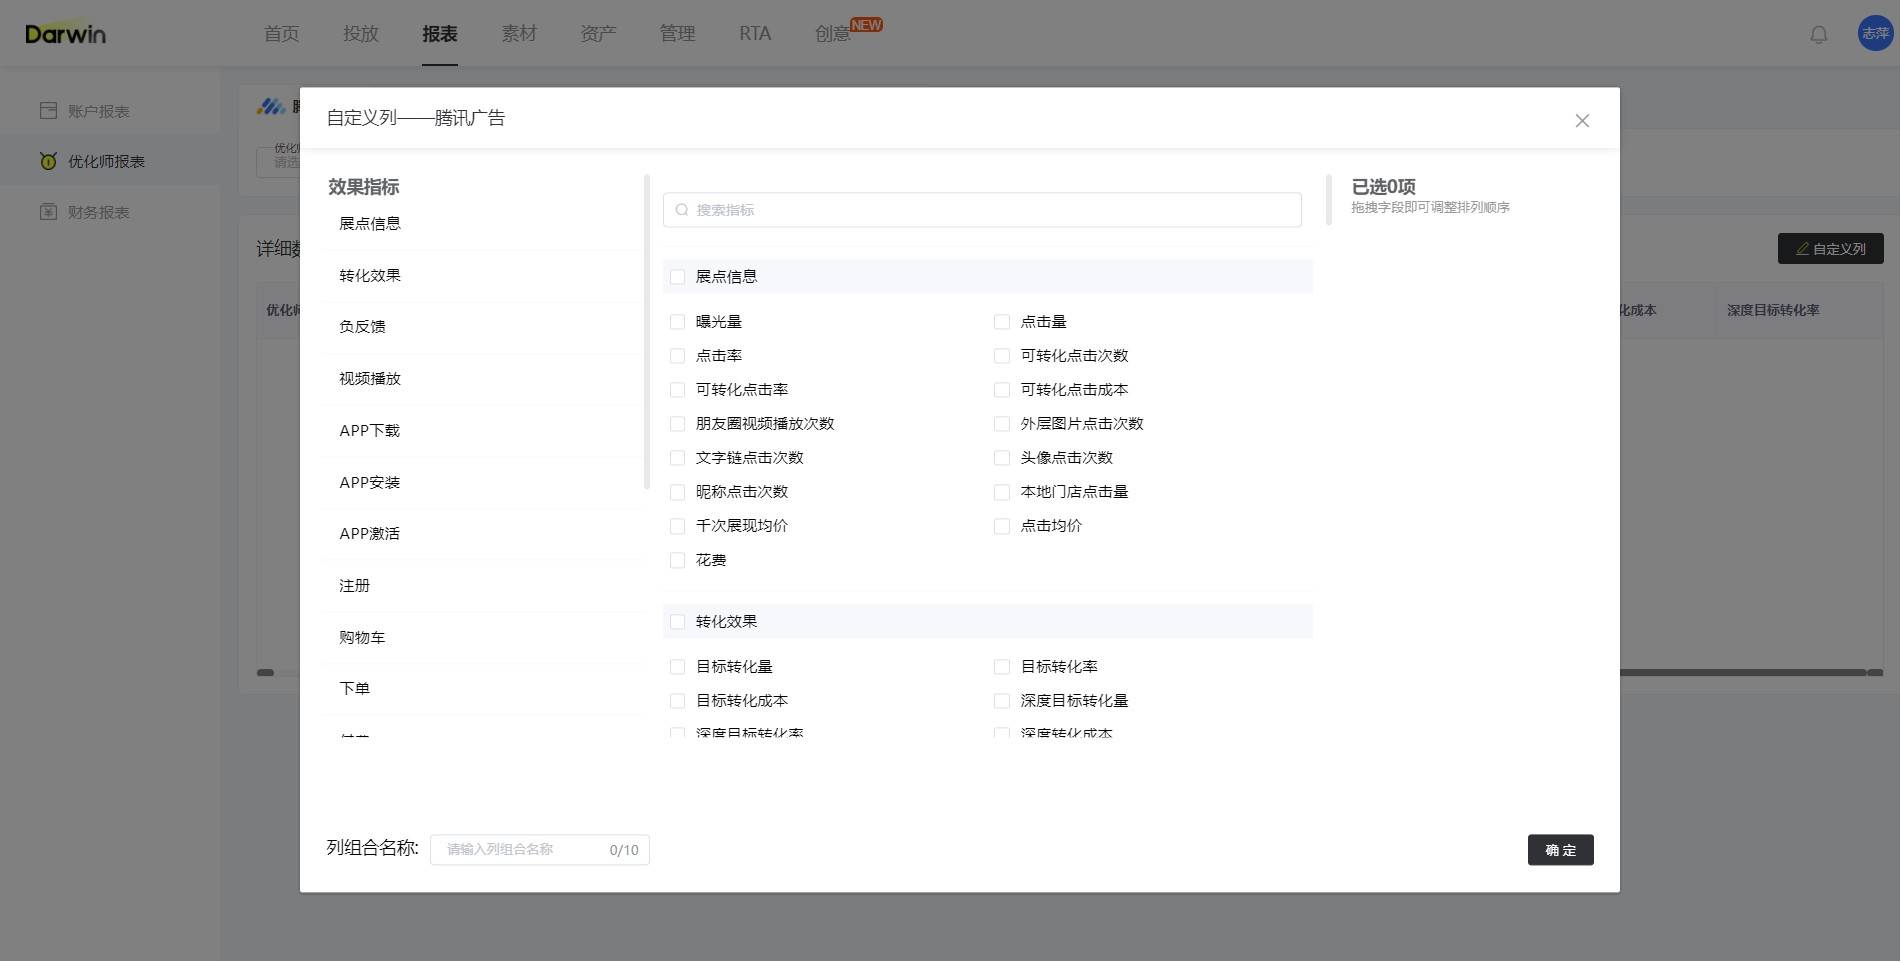Select the 目标转化率 checkbox
1901x962 pixels.
1001,666
